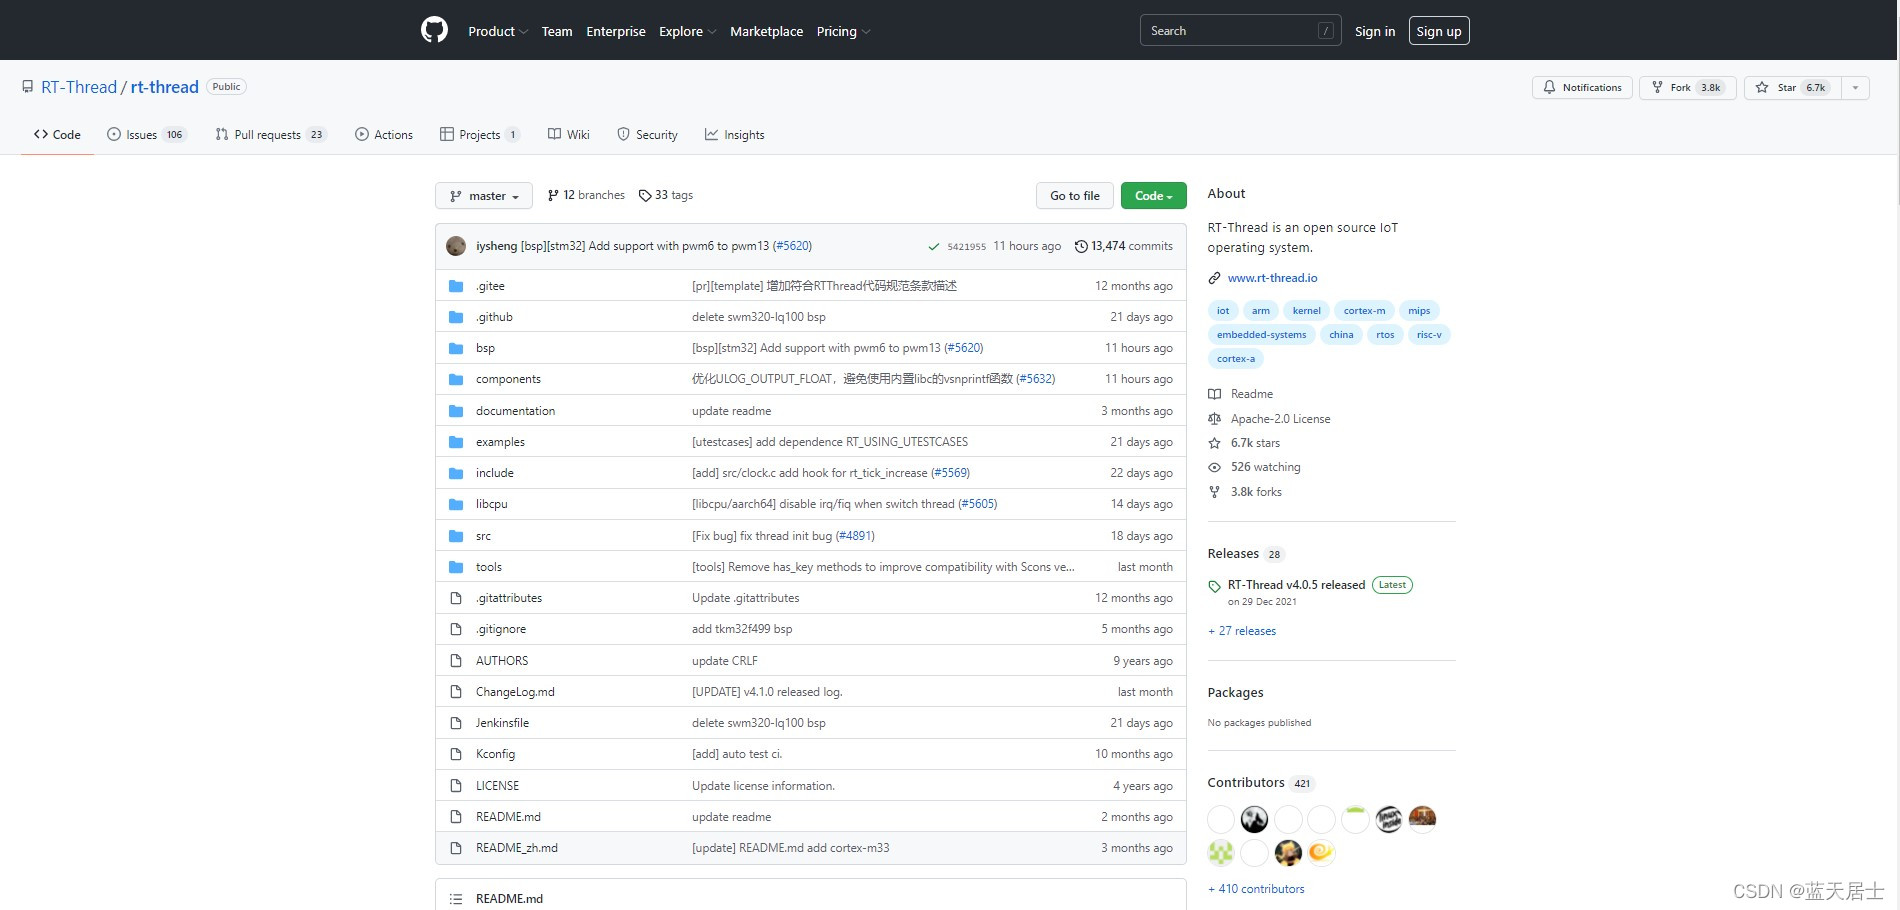Select the star icon beside 6.7k stars
The width and height of the screenshot is (1900, 910).
(x=1214, y=443)
